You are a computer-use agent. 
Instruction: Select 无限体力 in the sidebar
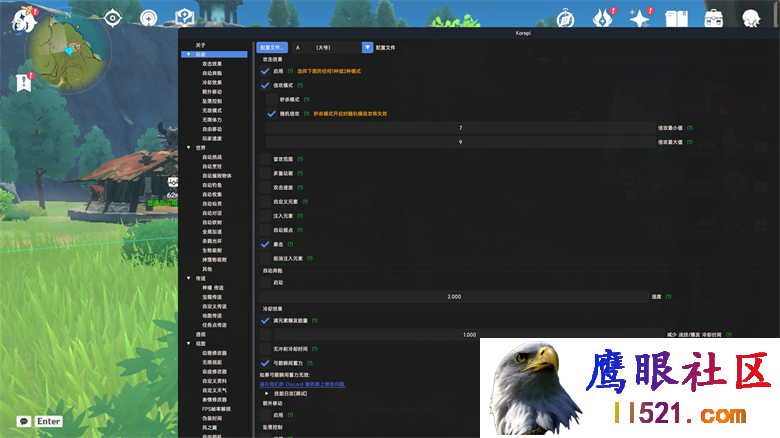212,120
